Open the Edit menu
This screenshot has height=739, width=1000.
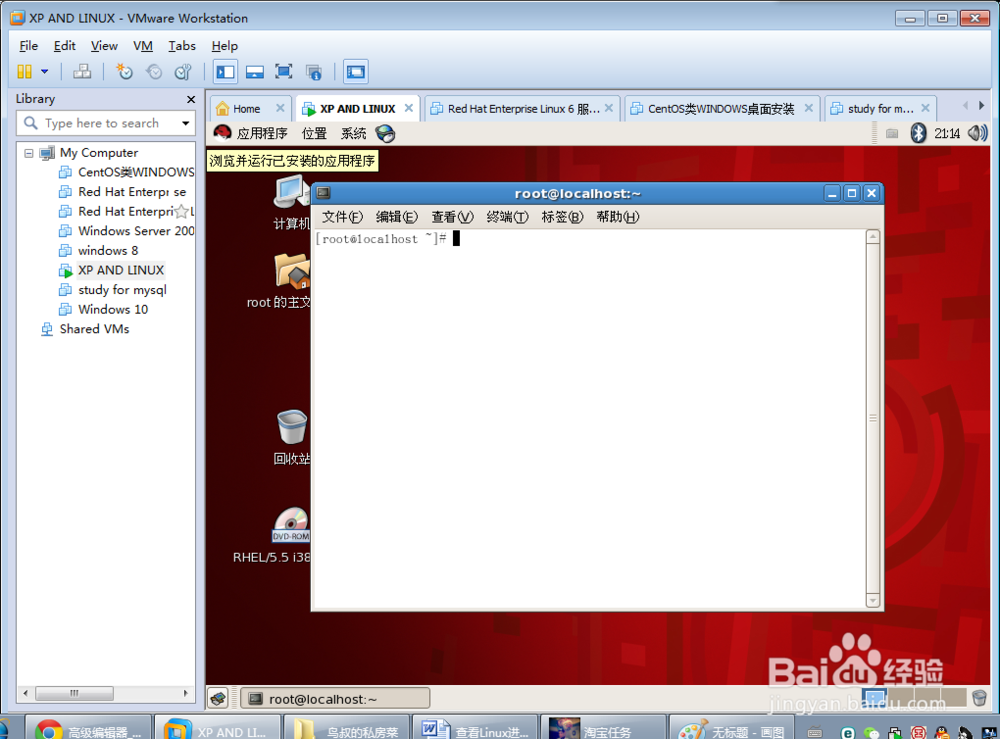64,46
